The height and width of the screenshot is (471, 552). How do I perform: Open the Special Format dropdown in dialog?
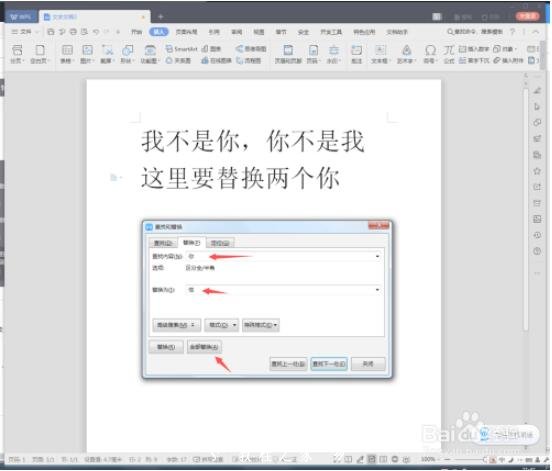(261, 325)
